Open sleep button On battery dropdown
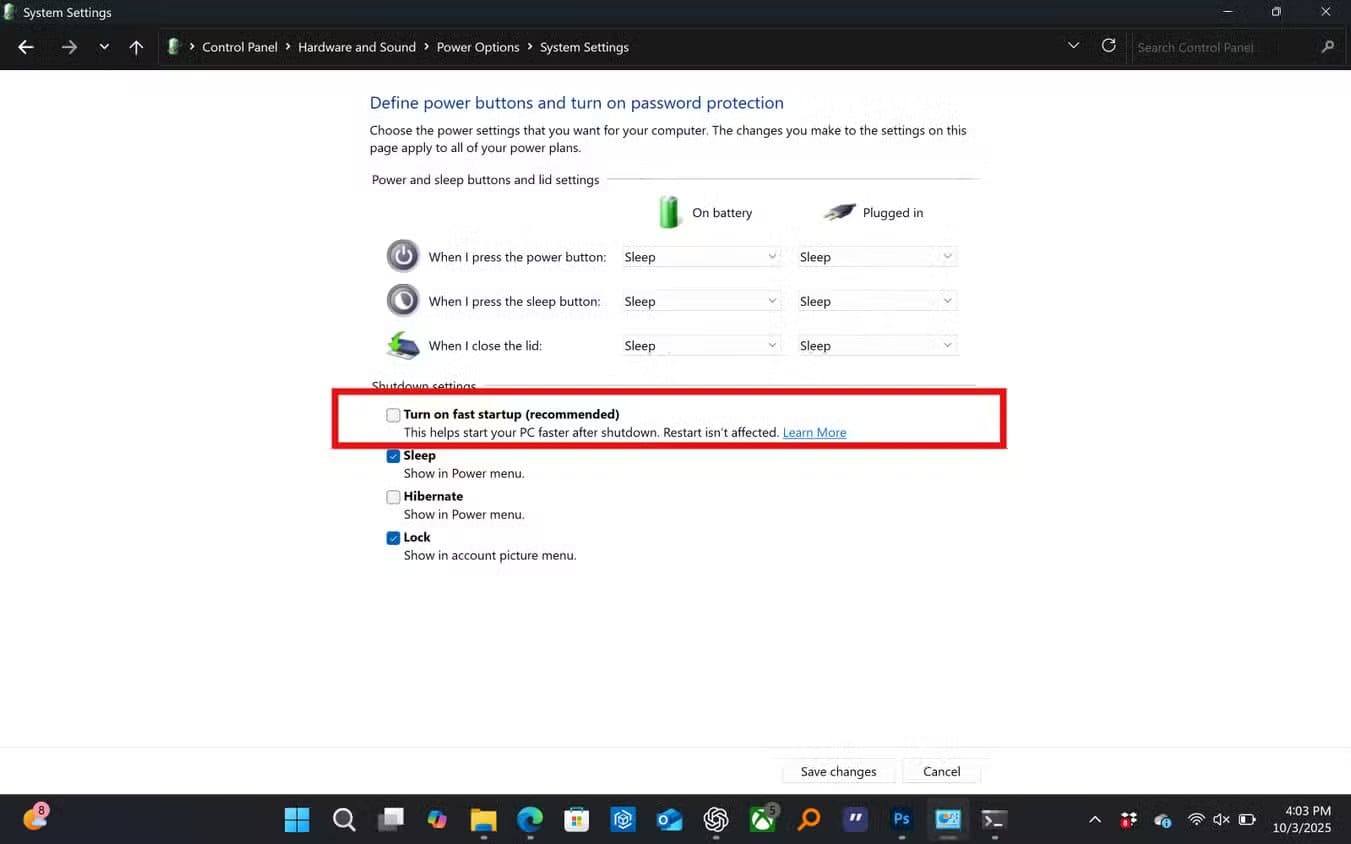 (x=700, y=301)
